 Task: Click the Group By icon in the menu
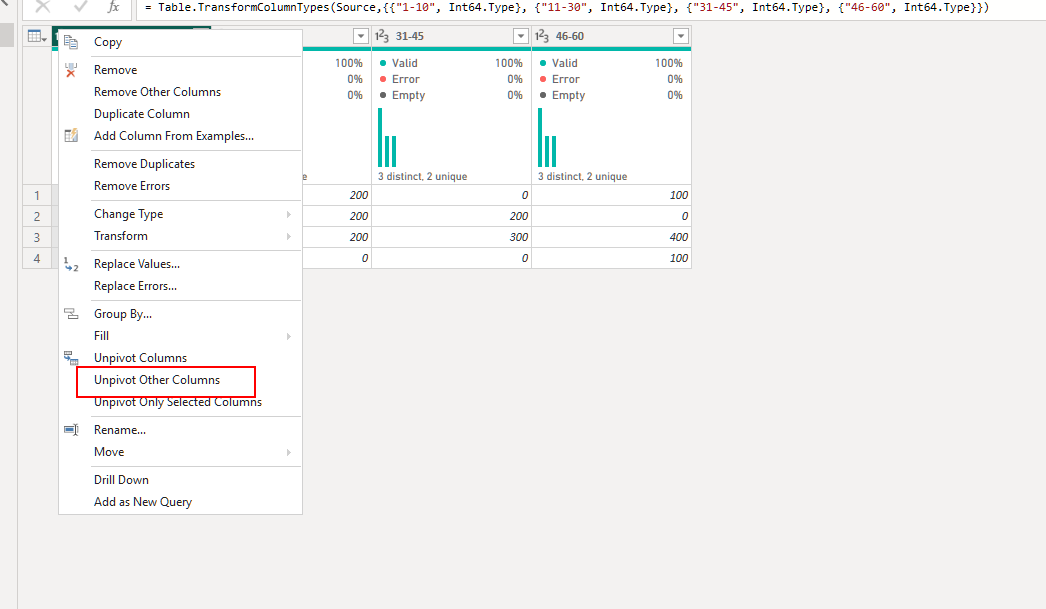[71, 314]
